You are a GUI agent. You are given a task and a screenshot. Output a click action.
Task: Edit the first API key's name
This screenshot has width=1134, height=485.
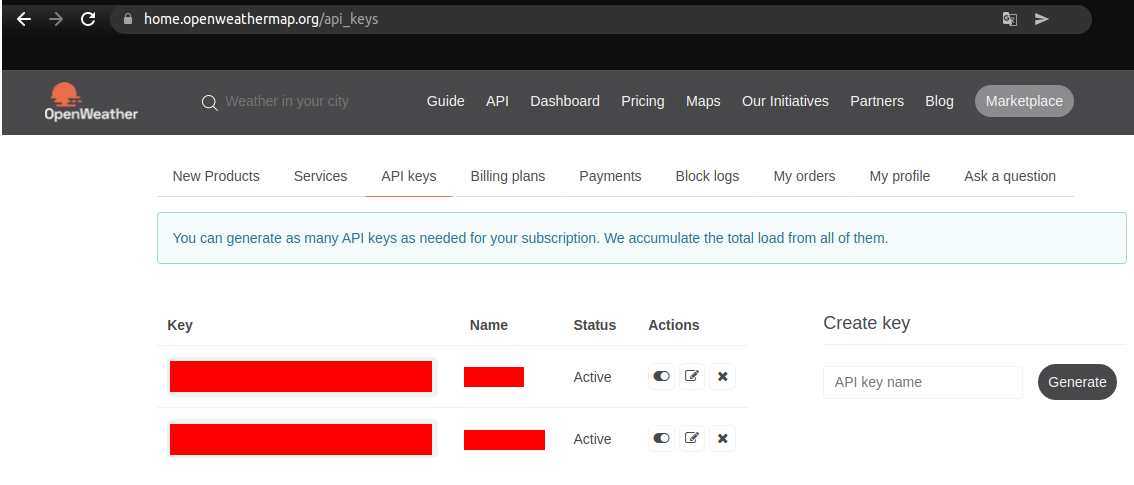[x=692, y=377]
